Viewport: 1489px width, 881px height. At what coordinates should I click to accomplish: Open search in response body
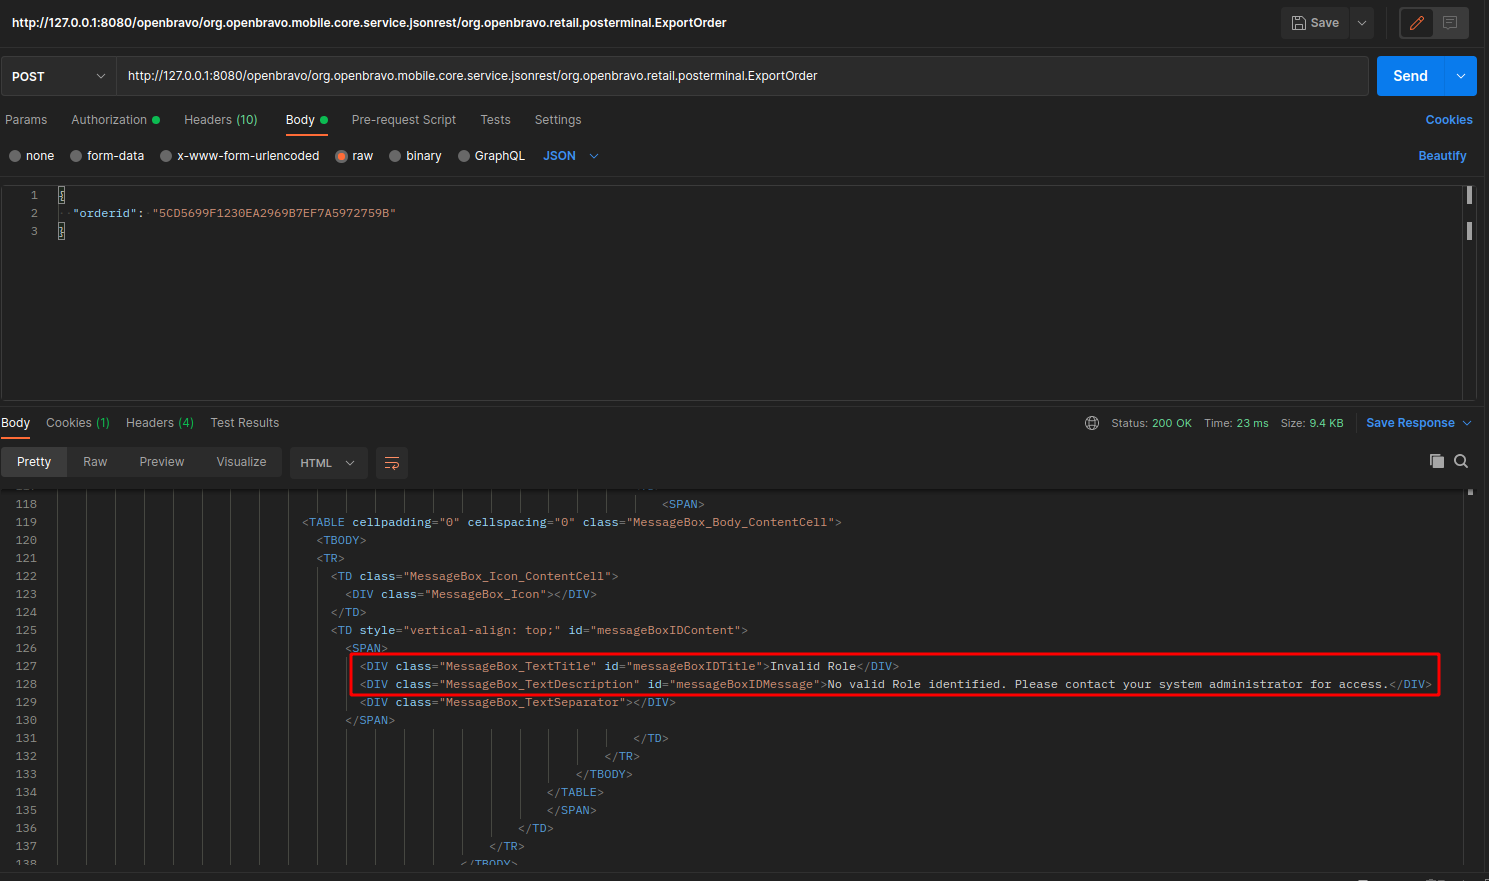click(1461, 461)
